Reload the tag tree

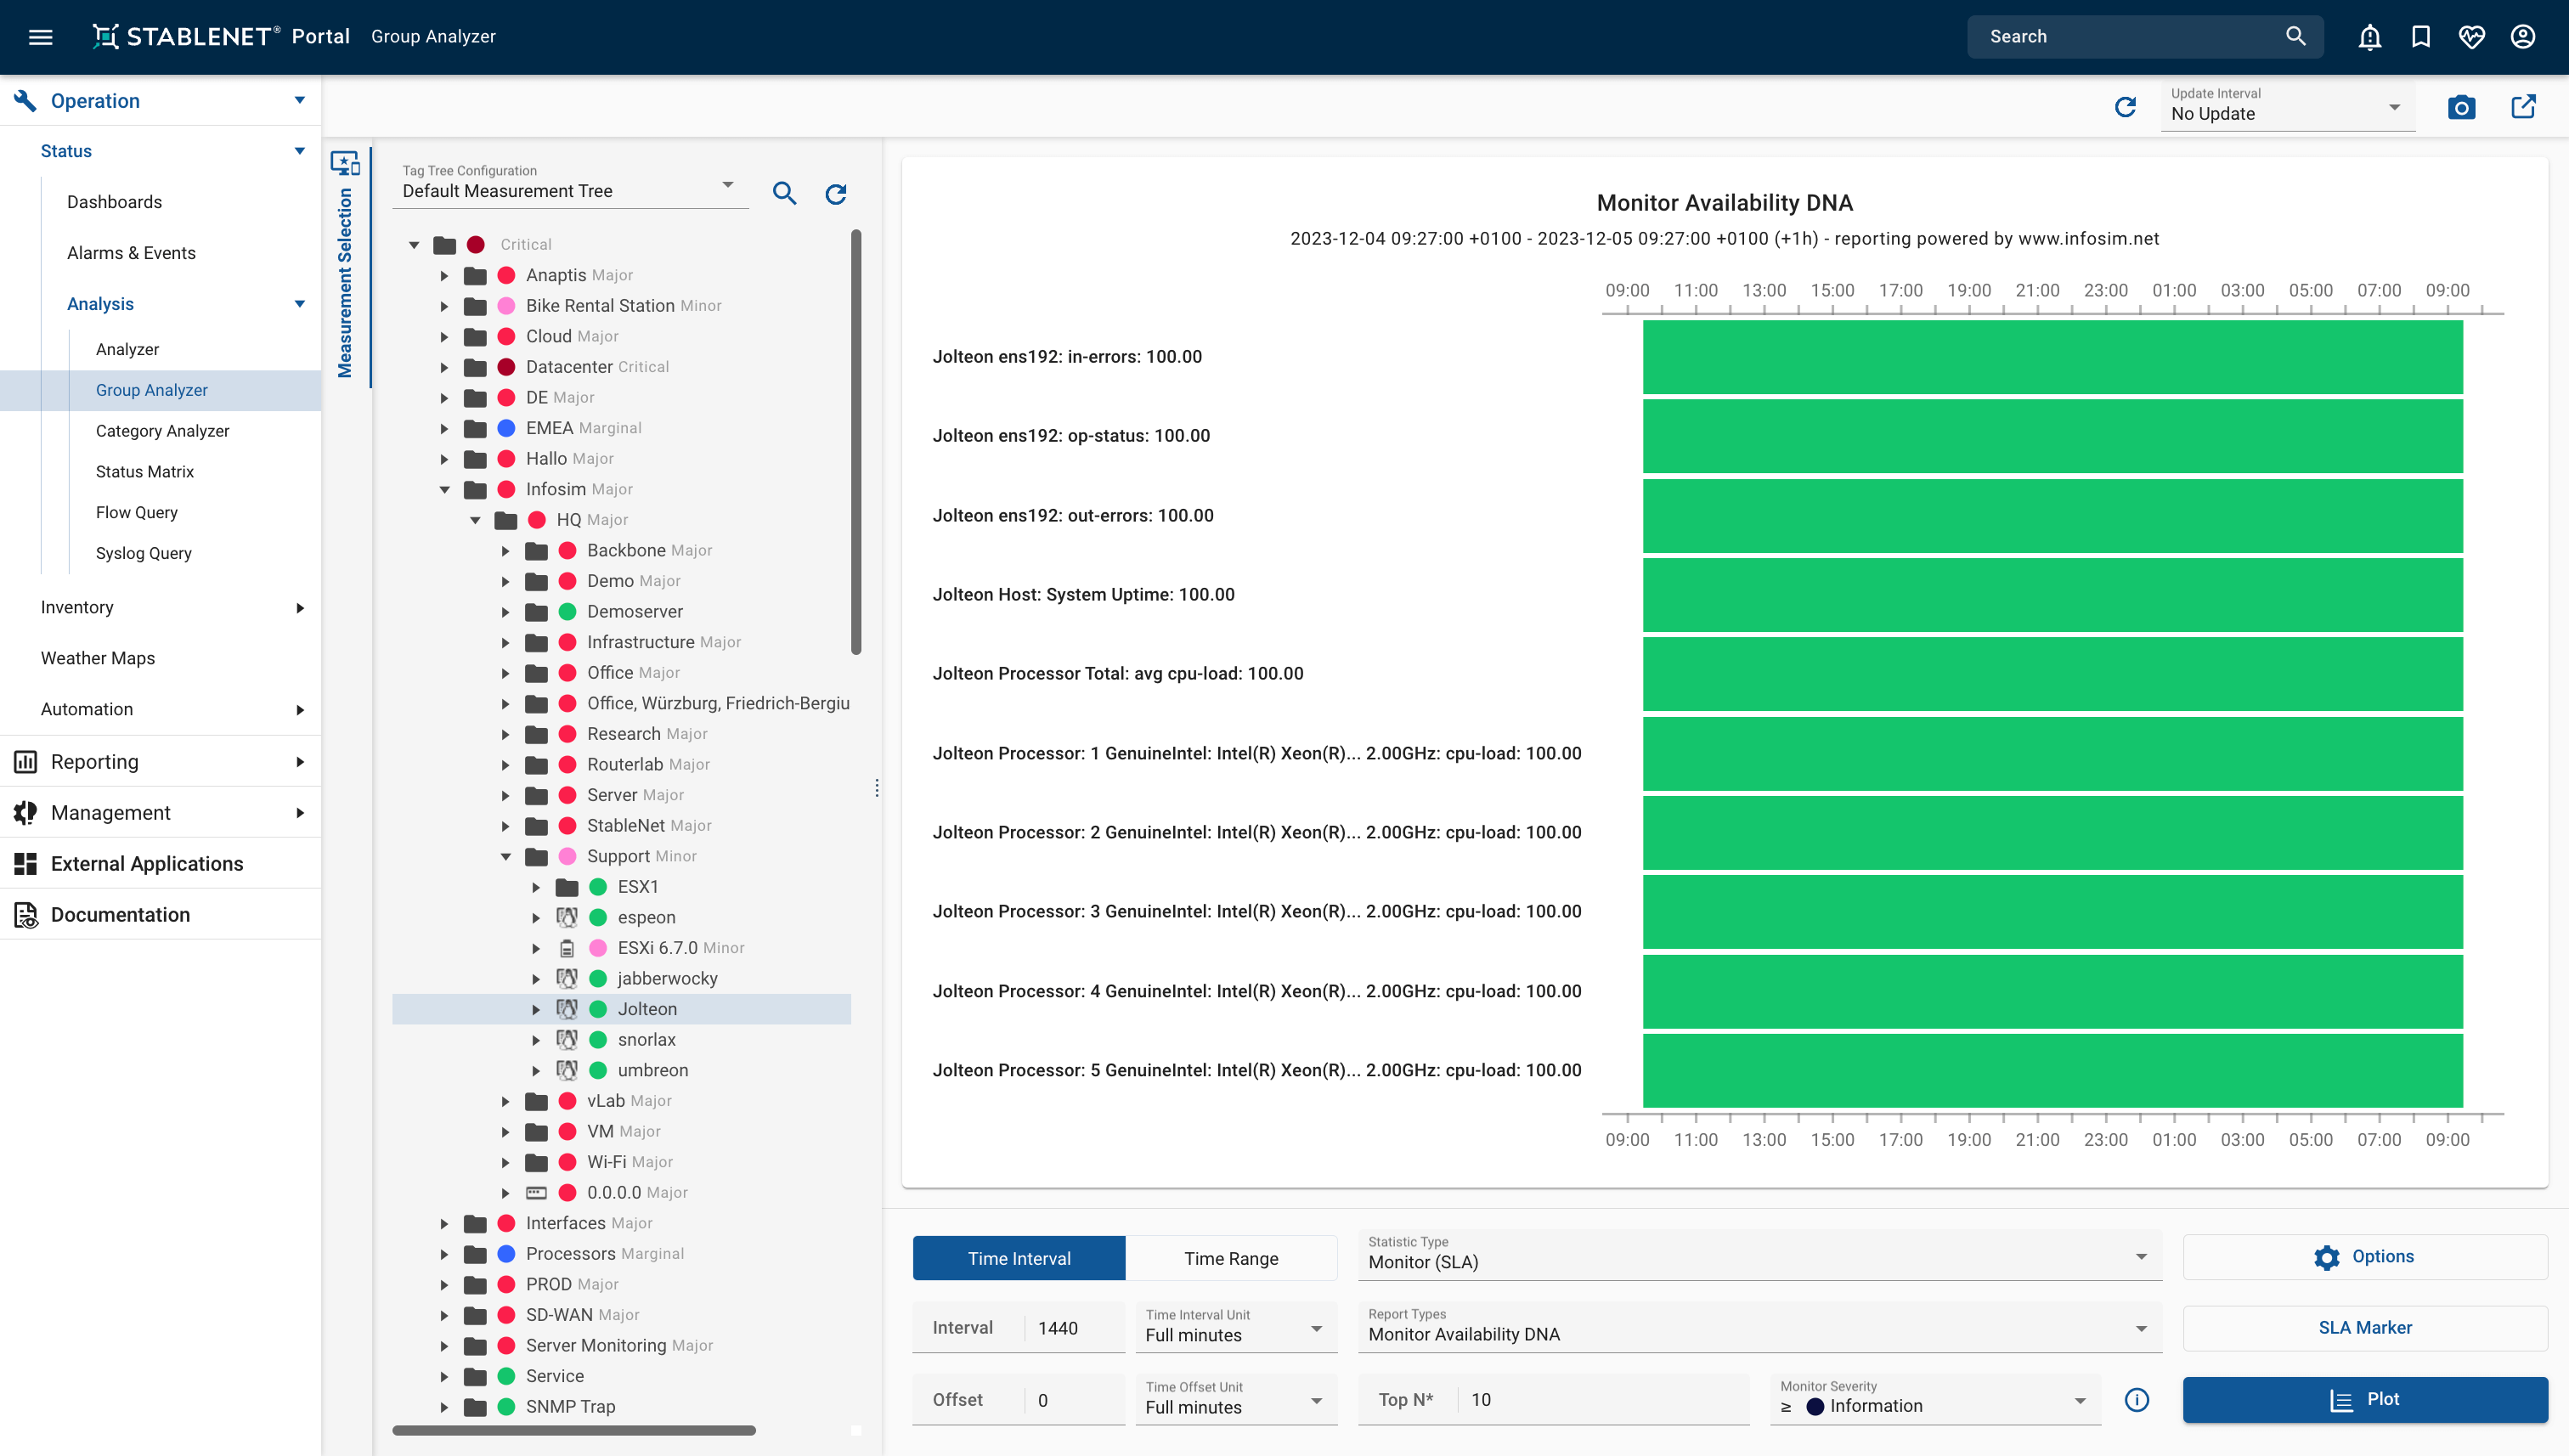(x=836, y=193)
